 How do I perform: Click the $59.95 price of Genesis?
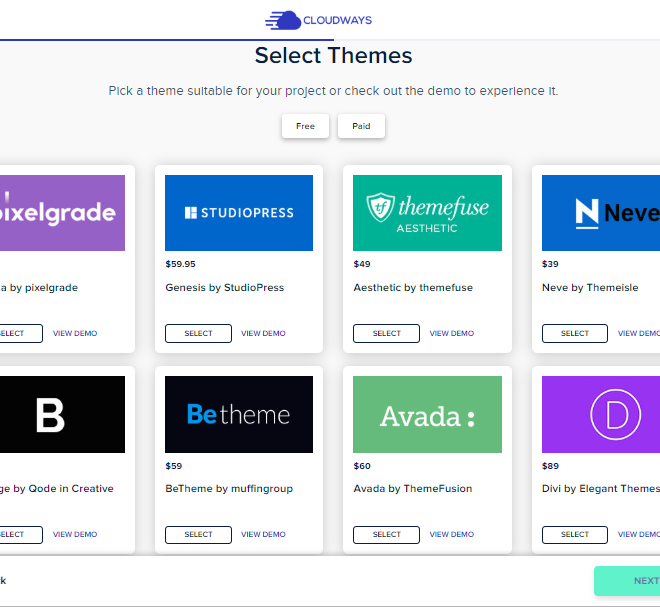coord(180,264)
